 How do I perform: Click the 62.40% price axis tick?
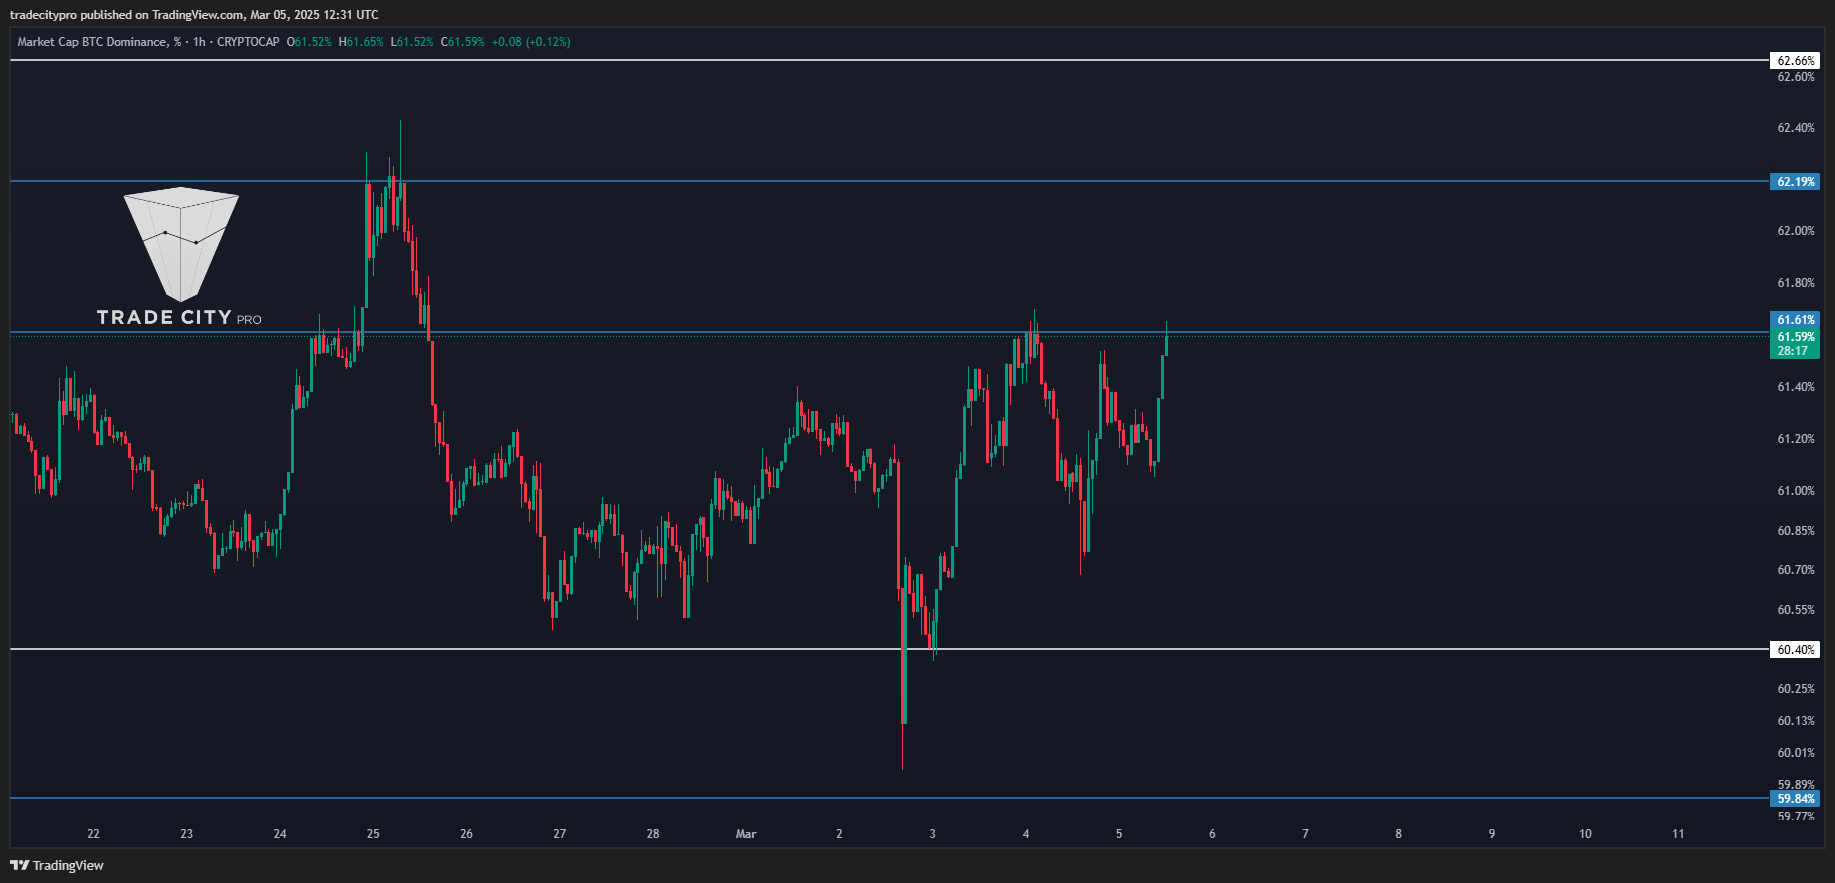tap(1796, 128)
